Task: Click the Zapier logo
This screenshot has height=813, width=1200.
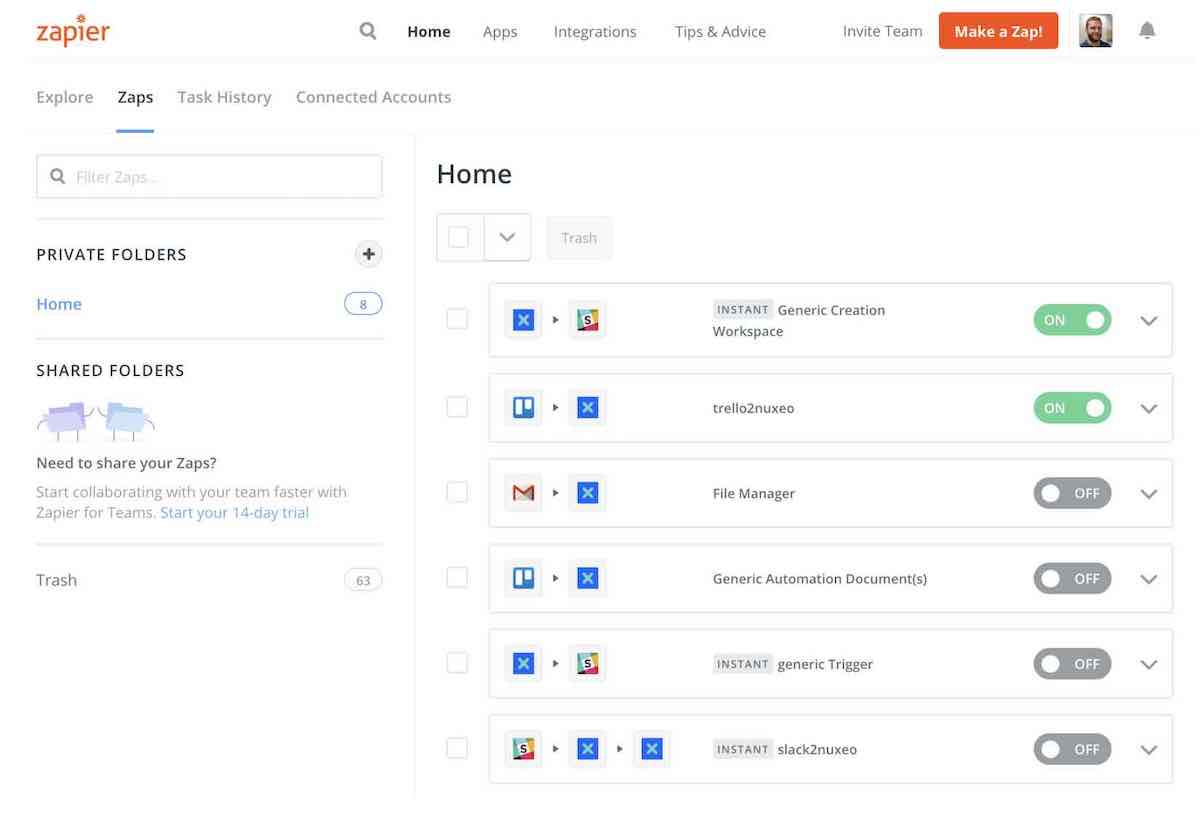Action: [73, 31]
